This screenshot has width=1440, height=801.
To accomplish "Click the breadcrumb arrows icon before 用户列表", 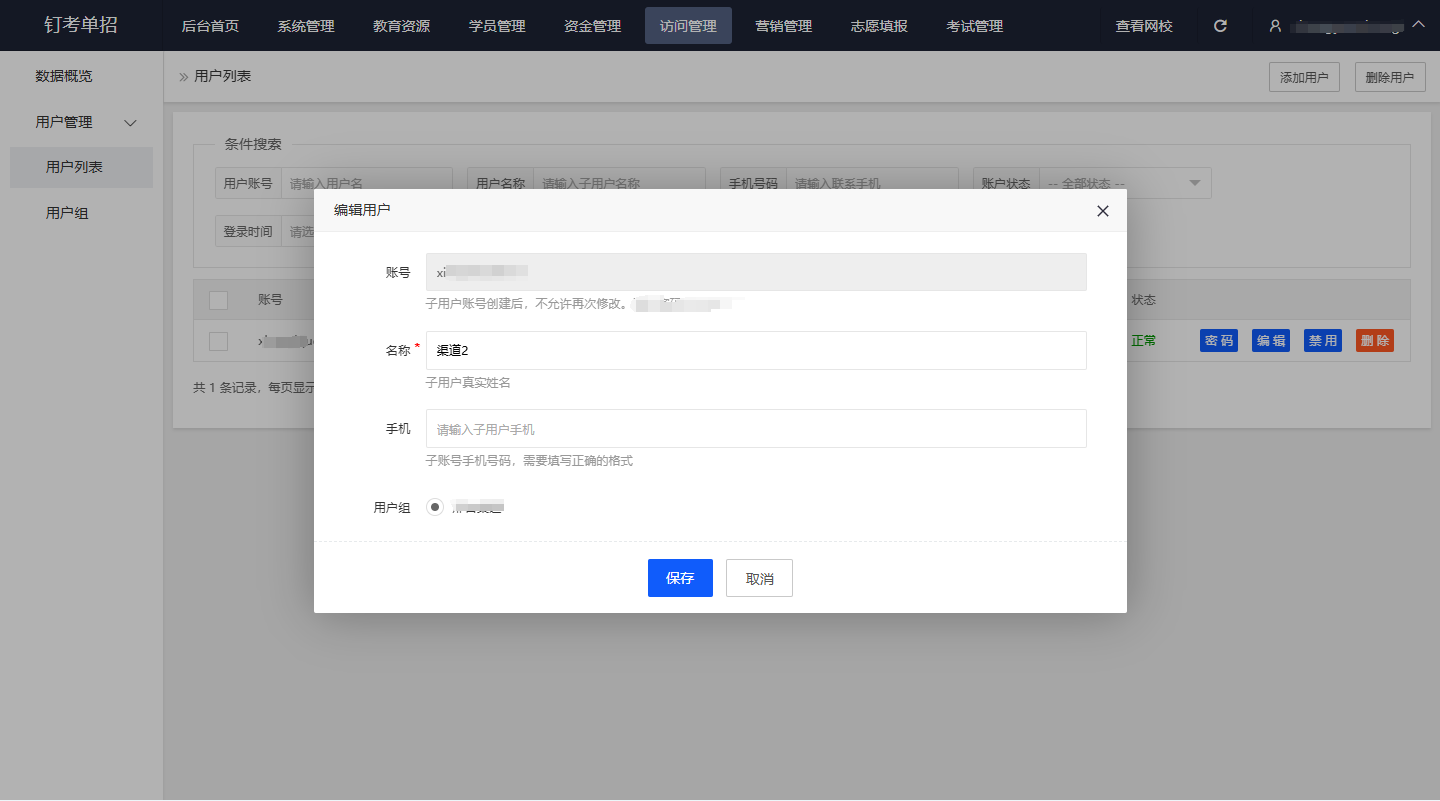I will [183, 77].
